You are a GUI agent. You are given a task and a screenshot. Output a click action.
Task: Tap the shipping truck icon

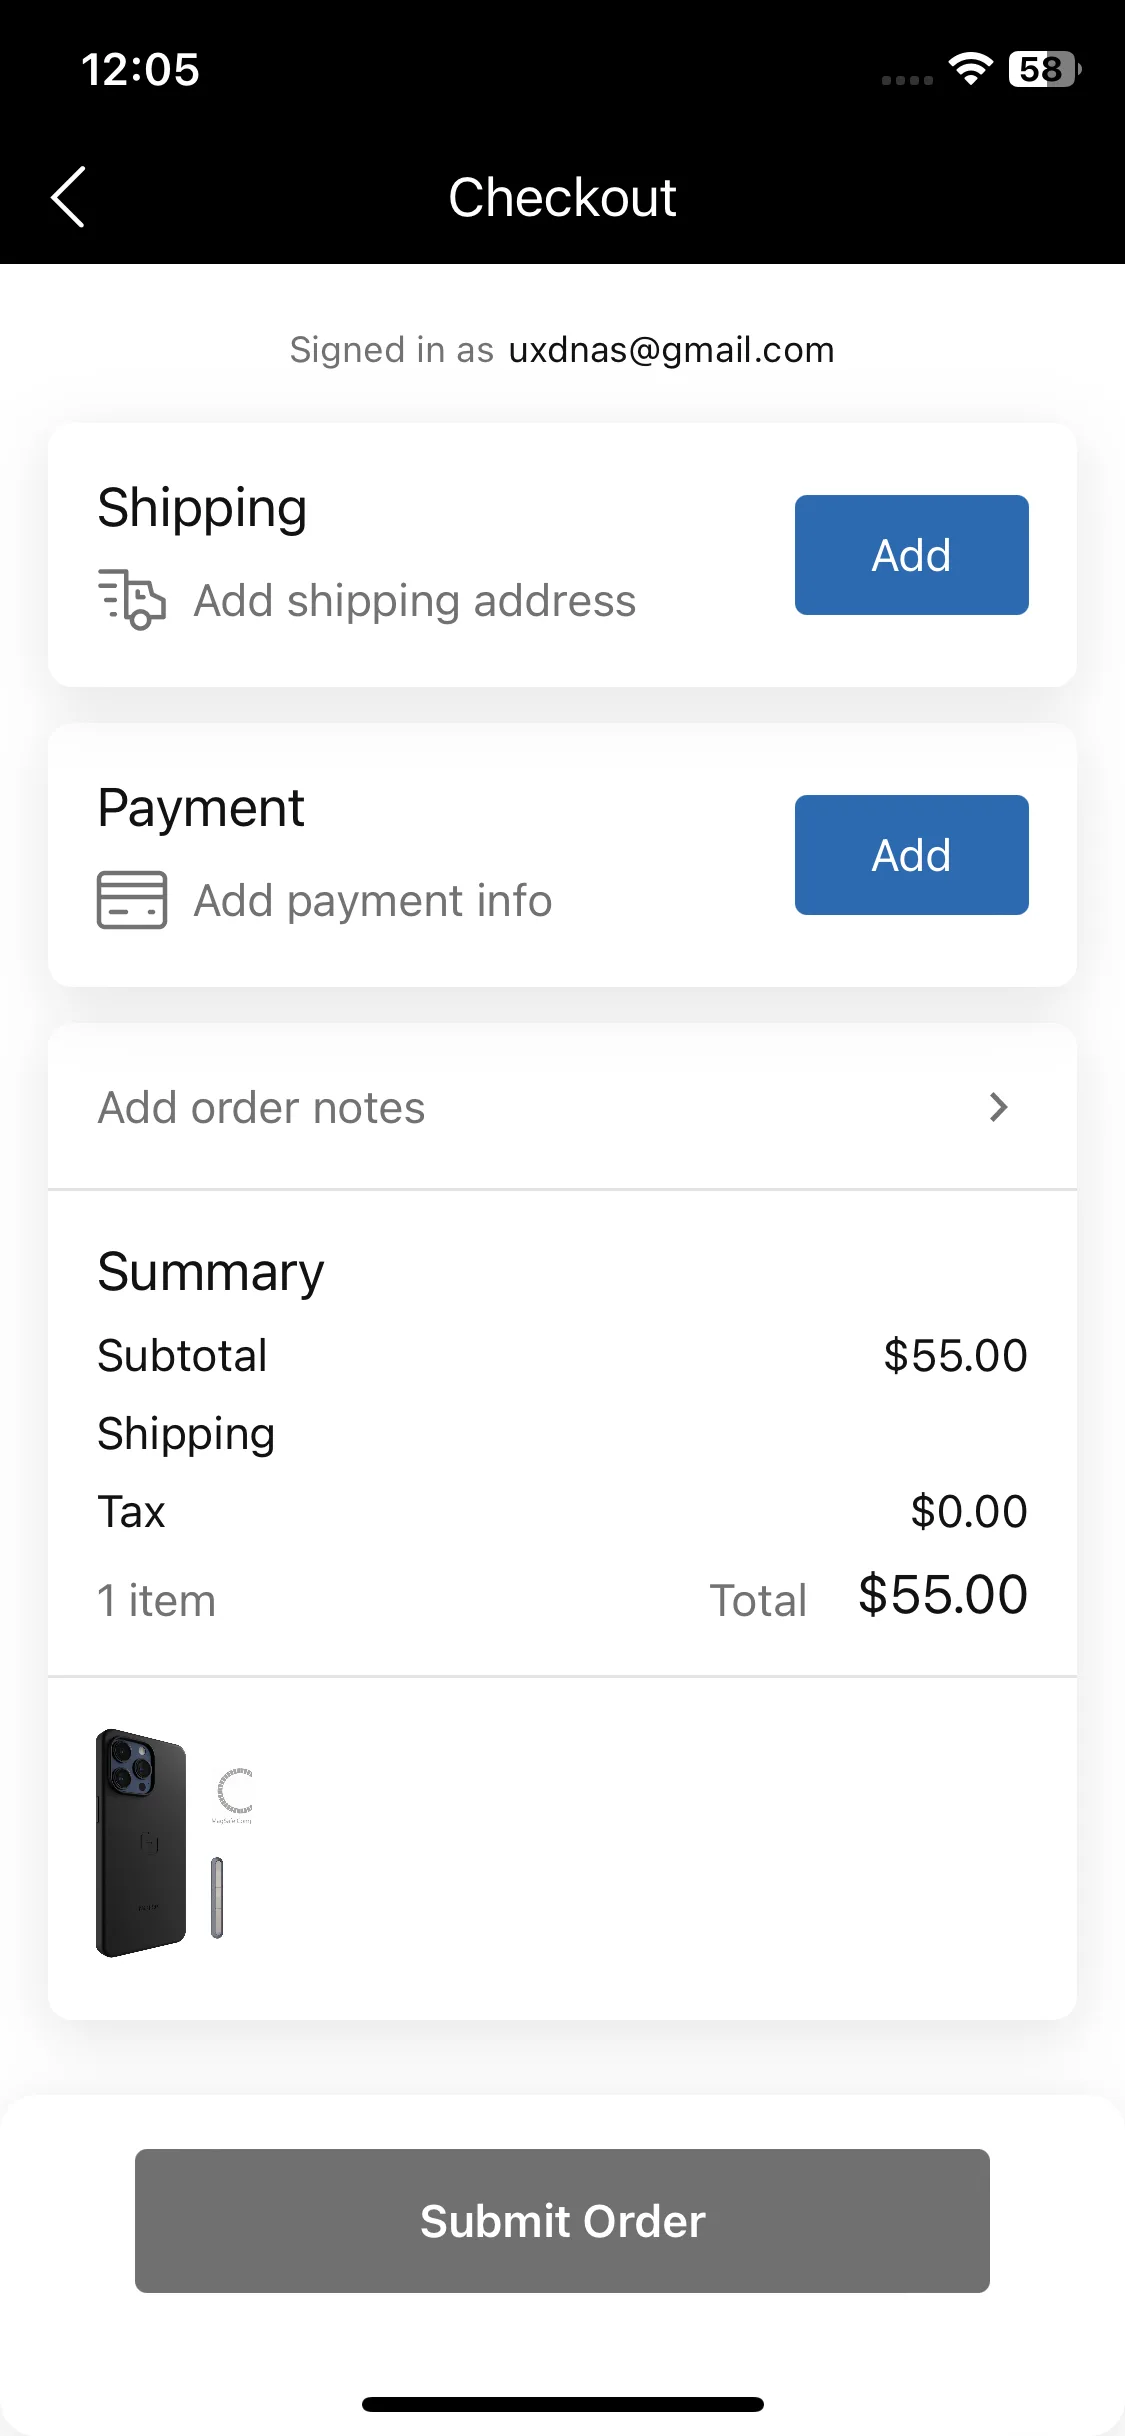[132, 599]
